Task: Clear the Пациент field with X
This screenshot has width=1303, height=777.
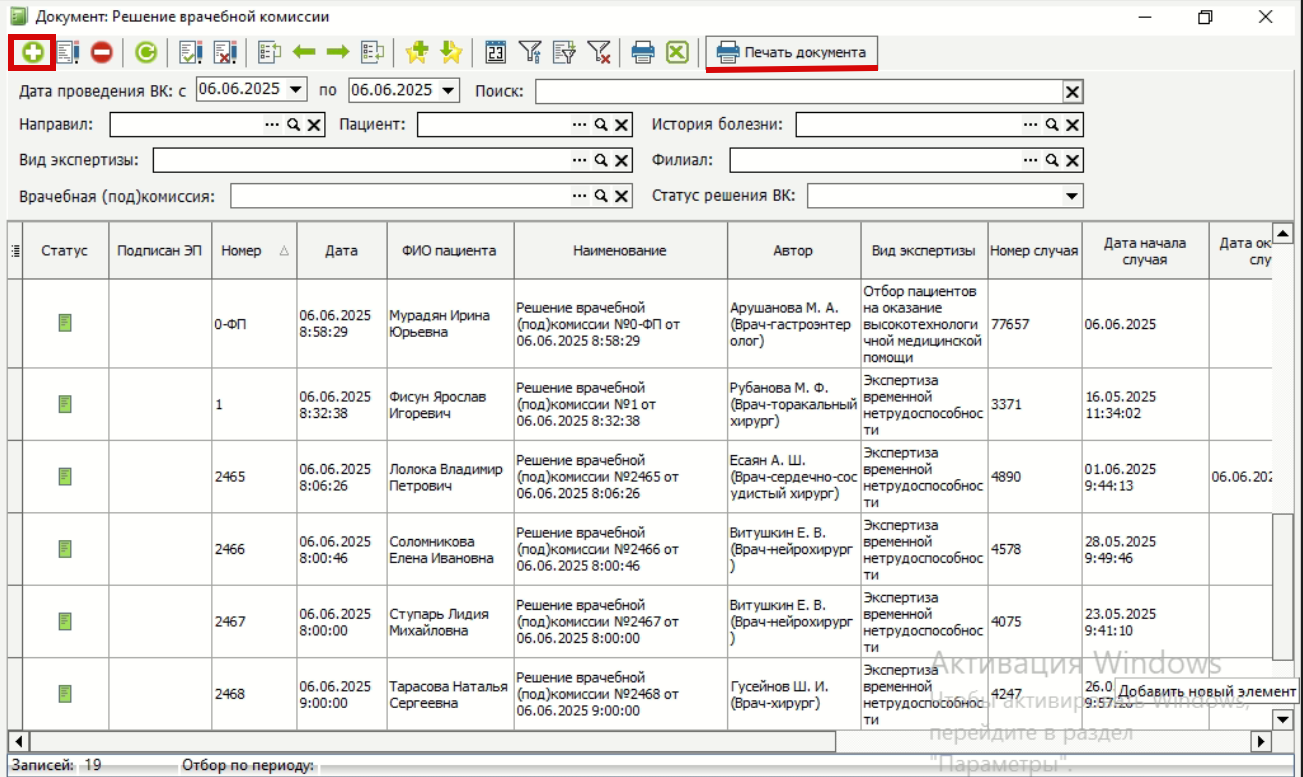Action: coord(621,125)
